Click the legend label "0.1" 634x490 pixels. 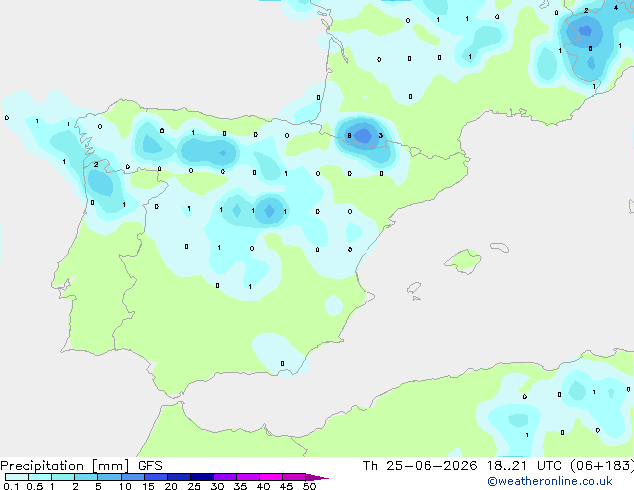(x=11, y=486)
